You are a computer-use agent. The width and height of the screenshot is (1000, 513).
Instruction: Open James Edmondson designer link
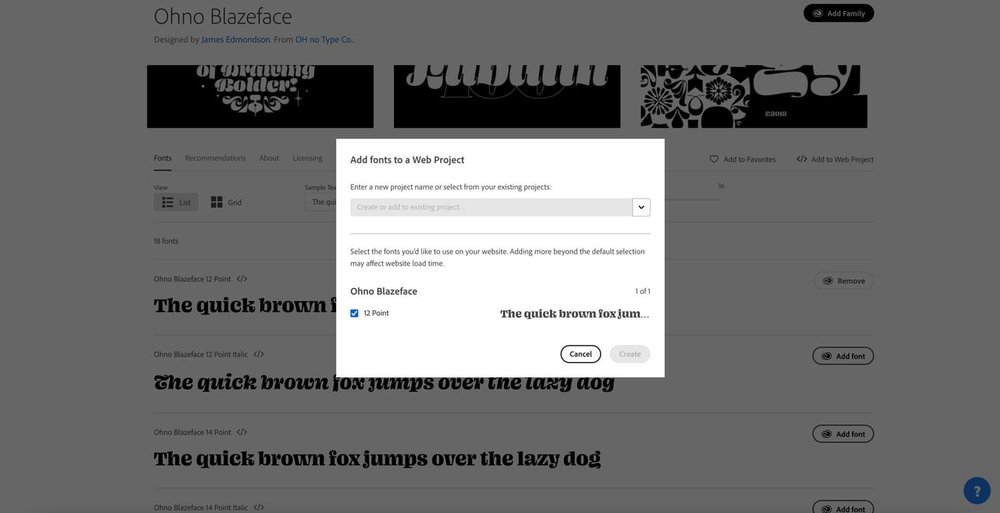coord(235,40)
